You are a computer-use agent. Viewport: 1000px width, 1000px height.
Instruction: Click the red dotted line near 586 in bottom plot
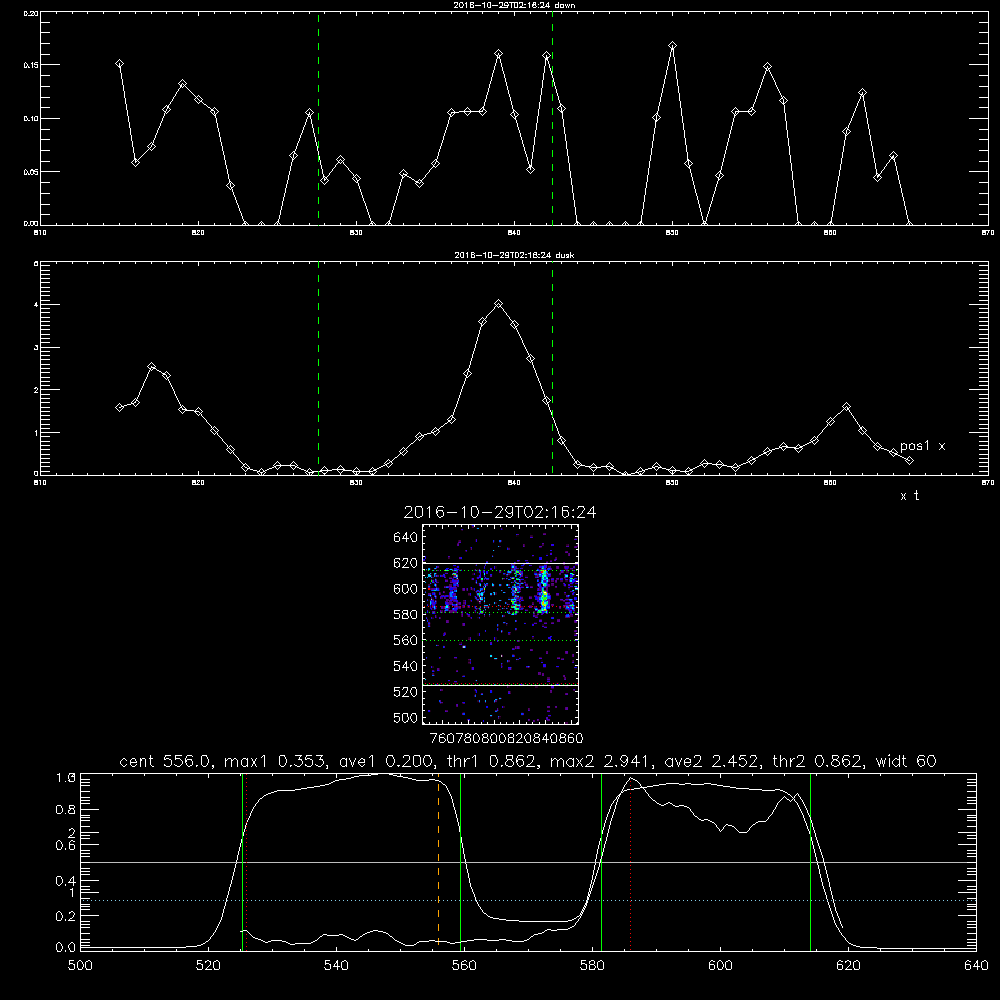click(x=630, y=861)
